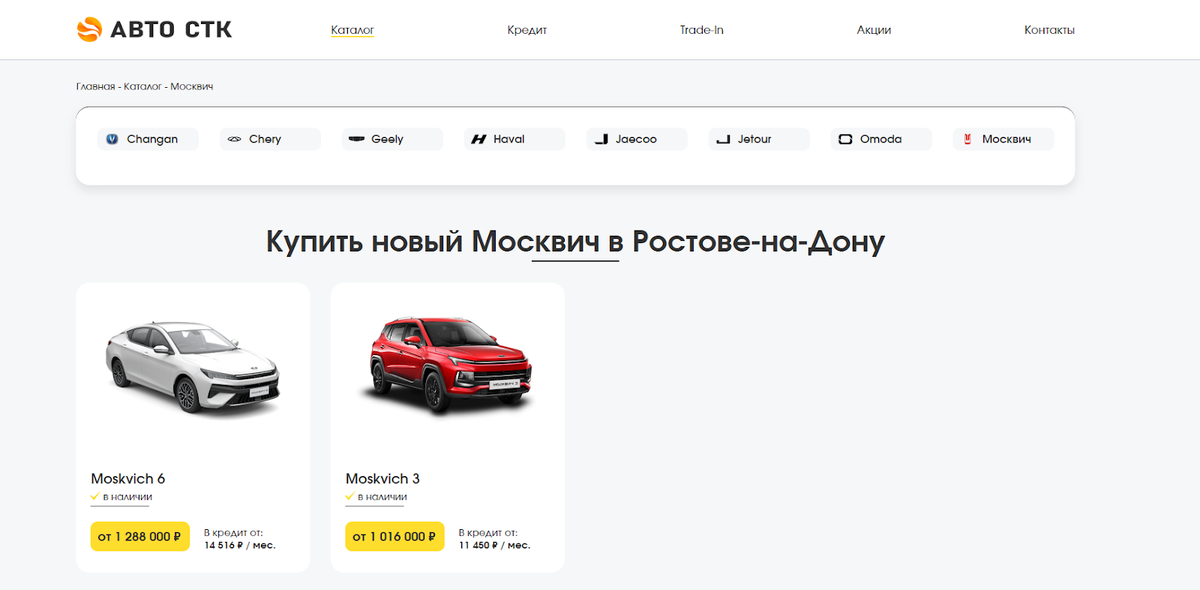The width and height of the screenshot is (1200, 590).
Task: Select the Jetour brand label
Action: coord(755,139)
